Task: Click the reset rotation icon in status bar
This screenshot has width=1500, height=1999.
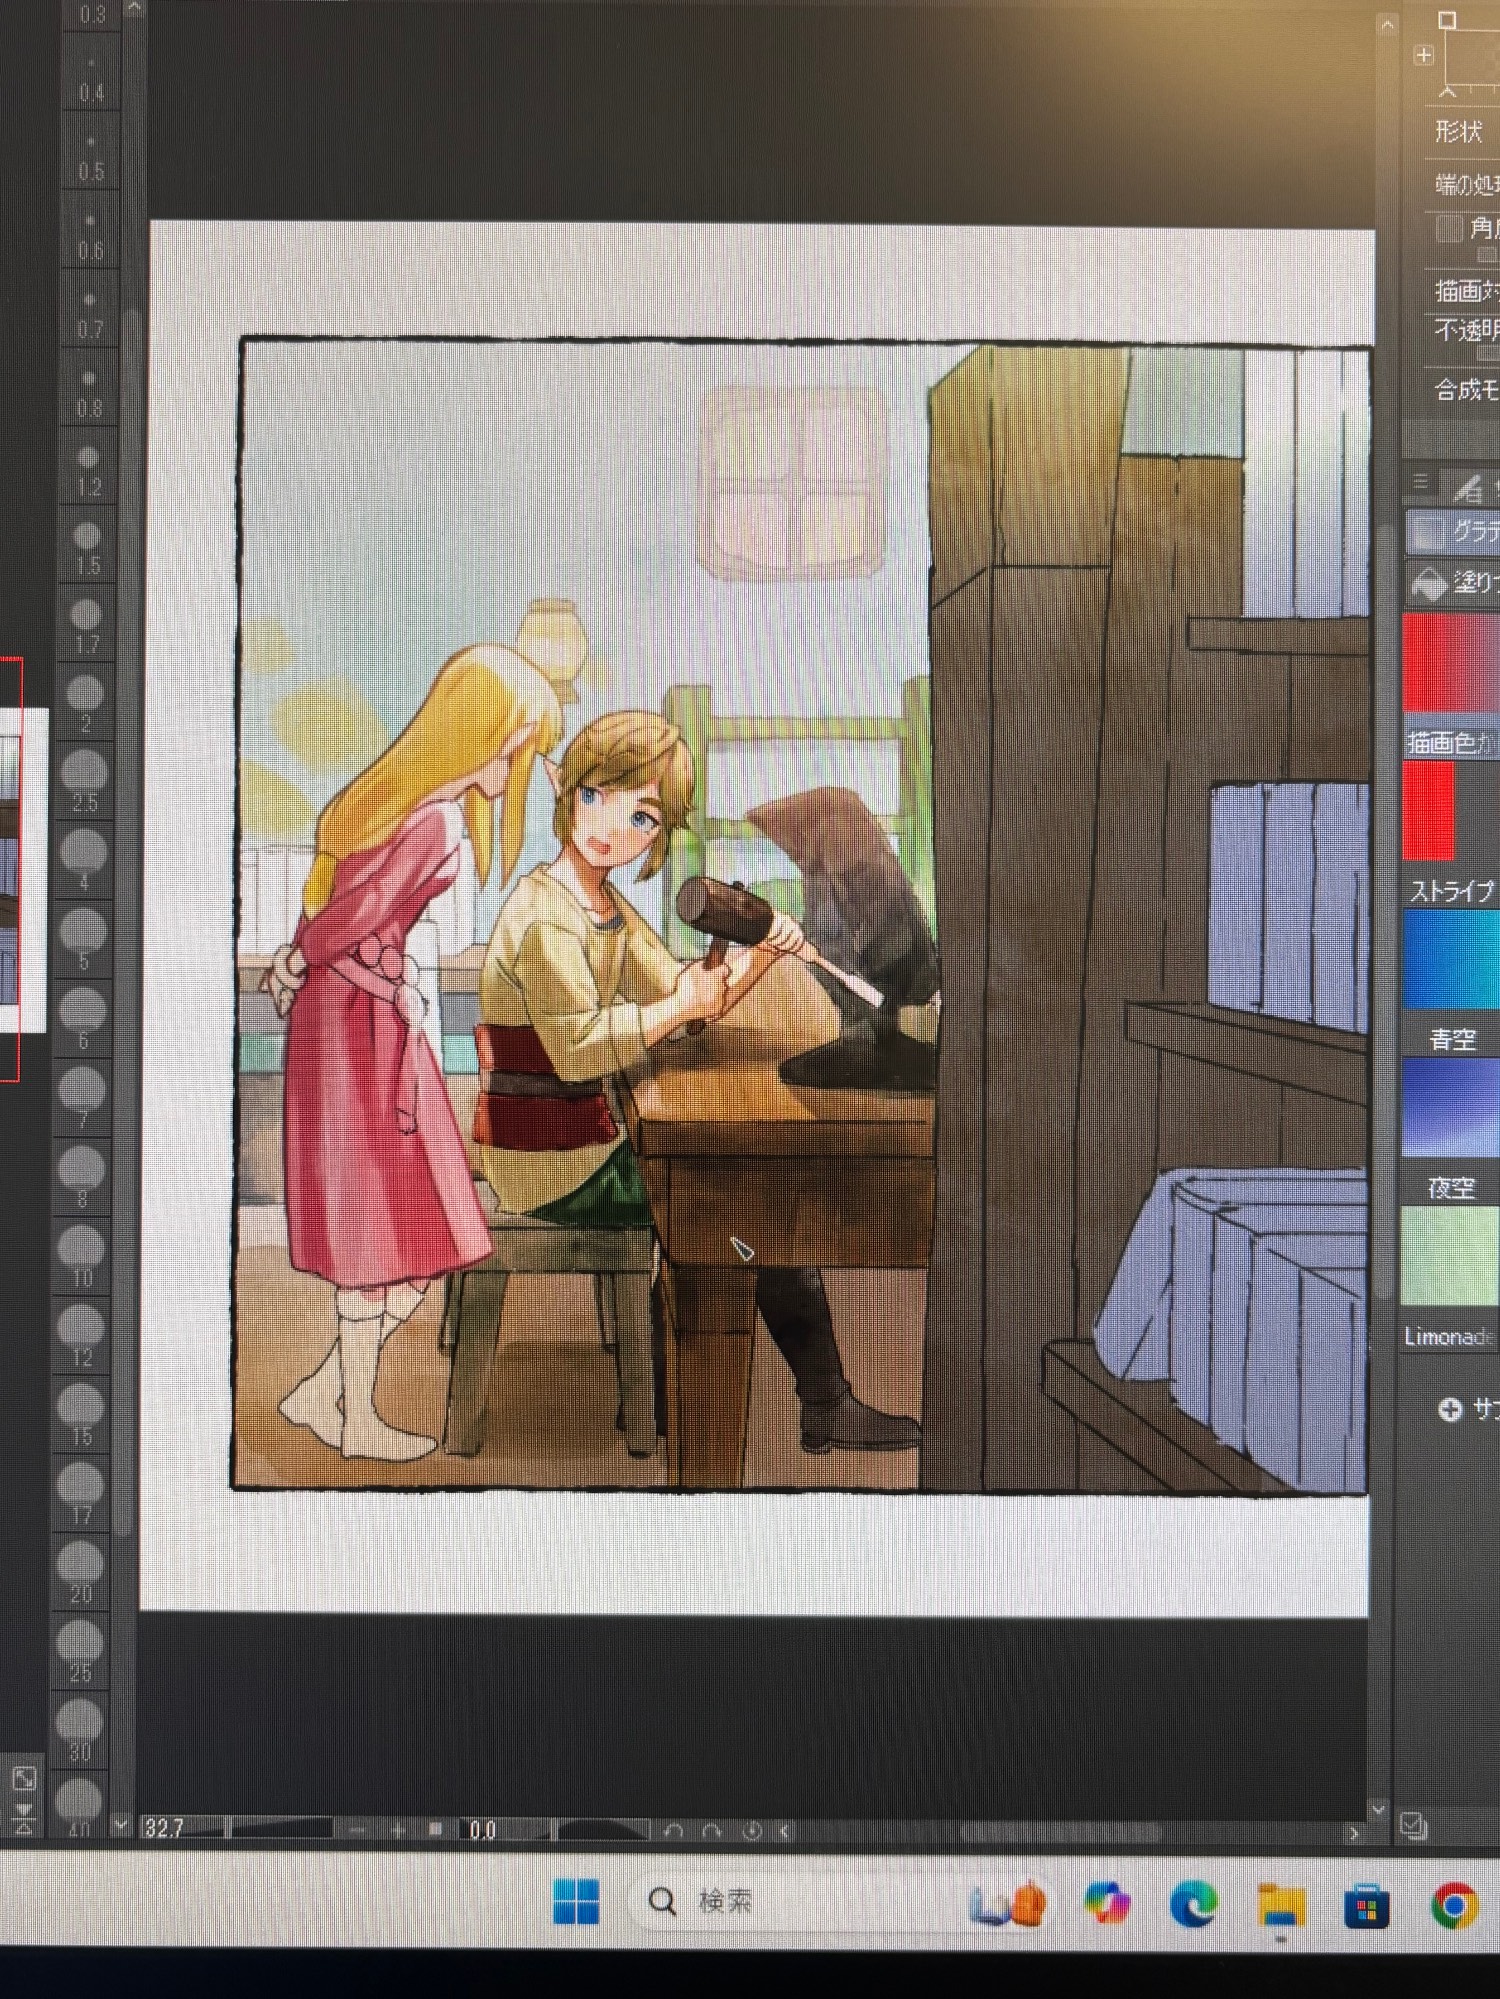Action: pyautogui.click(x=752, y=1831)
